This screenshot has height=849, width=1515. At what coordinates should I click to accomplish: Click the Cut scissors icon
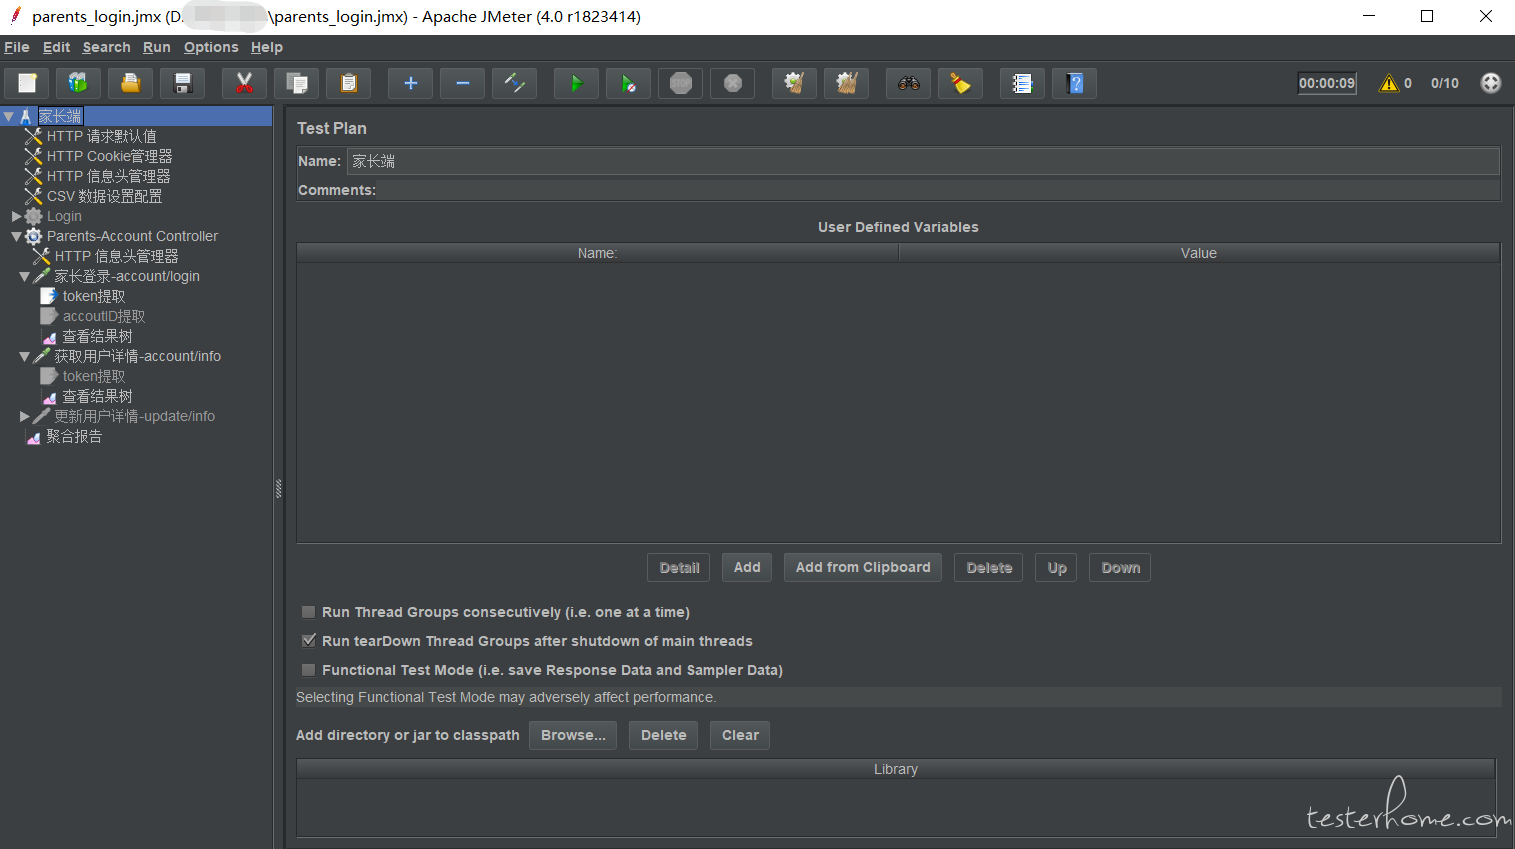point(244,83)
